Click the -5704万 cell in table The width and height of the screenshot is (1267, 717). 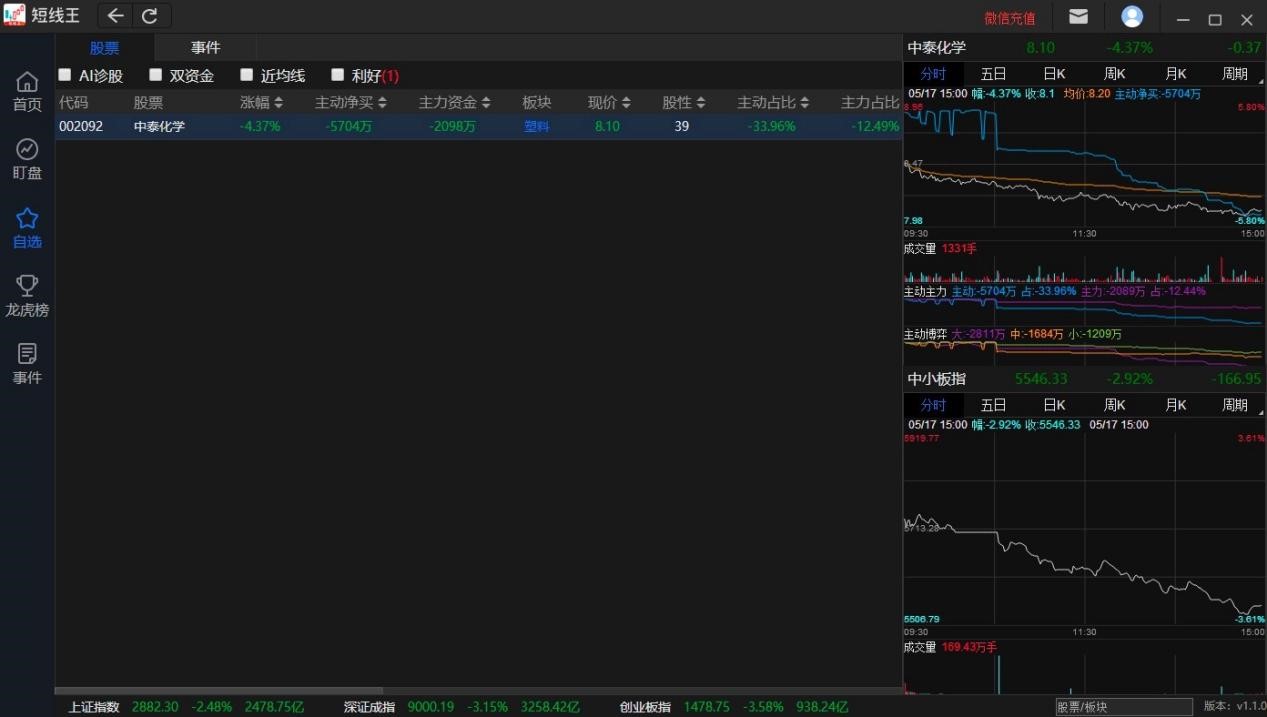[349, 126]
